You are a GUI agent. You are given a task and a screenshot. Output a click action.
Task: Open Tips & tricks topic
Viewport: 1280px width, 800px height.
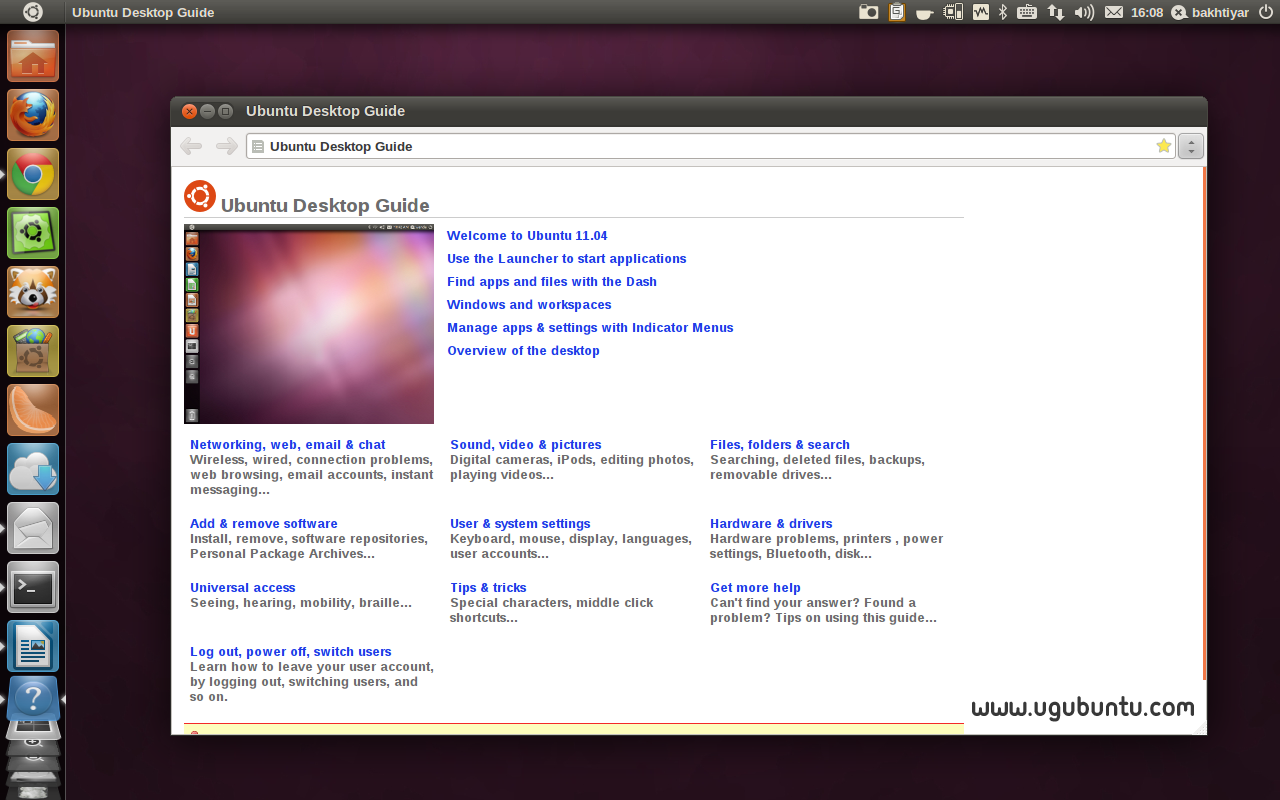click(x=488, y=588)
